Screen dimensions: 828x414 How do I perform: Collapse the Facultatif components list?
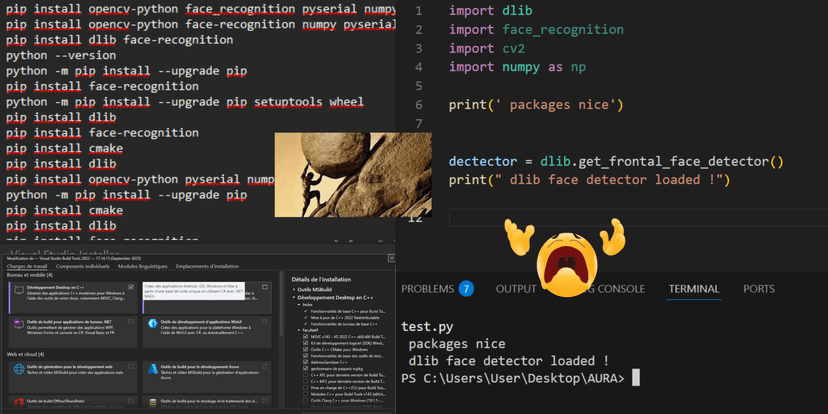(x=300, y=329)
